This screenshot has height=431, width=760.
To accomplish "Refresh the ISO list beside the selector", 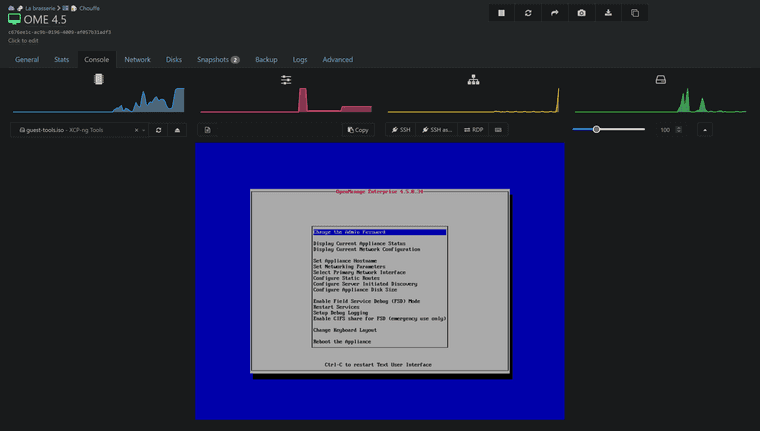I will [158, 130].
